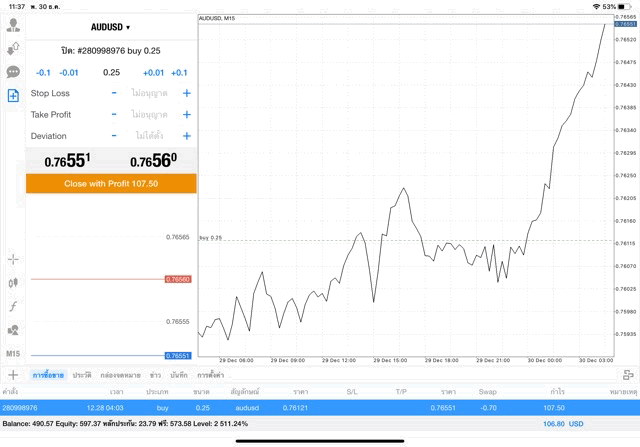
Task: Add new item with plus icon bottom bar
Action: [13, 375]
